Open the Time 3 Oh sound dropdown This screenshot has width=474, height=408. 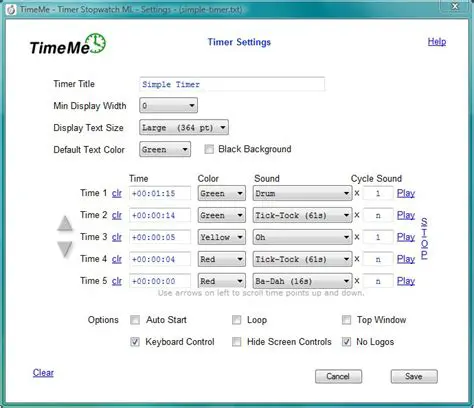coord(302,237)
